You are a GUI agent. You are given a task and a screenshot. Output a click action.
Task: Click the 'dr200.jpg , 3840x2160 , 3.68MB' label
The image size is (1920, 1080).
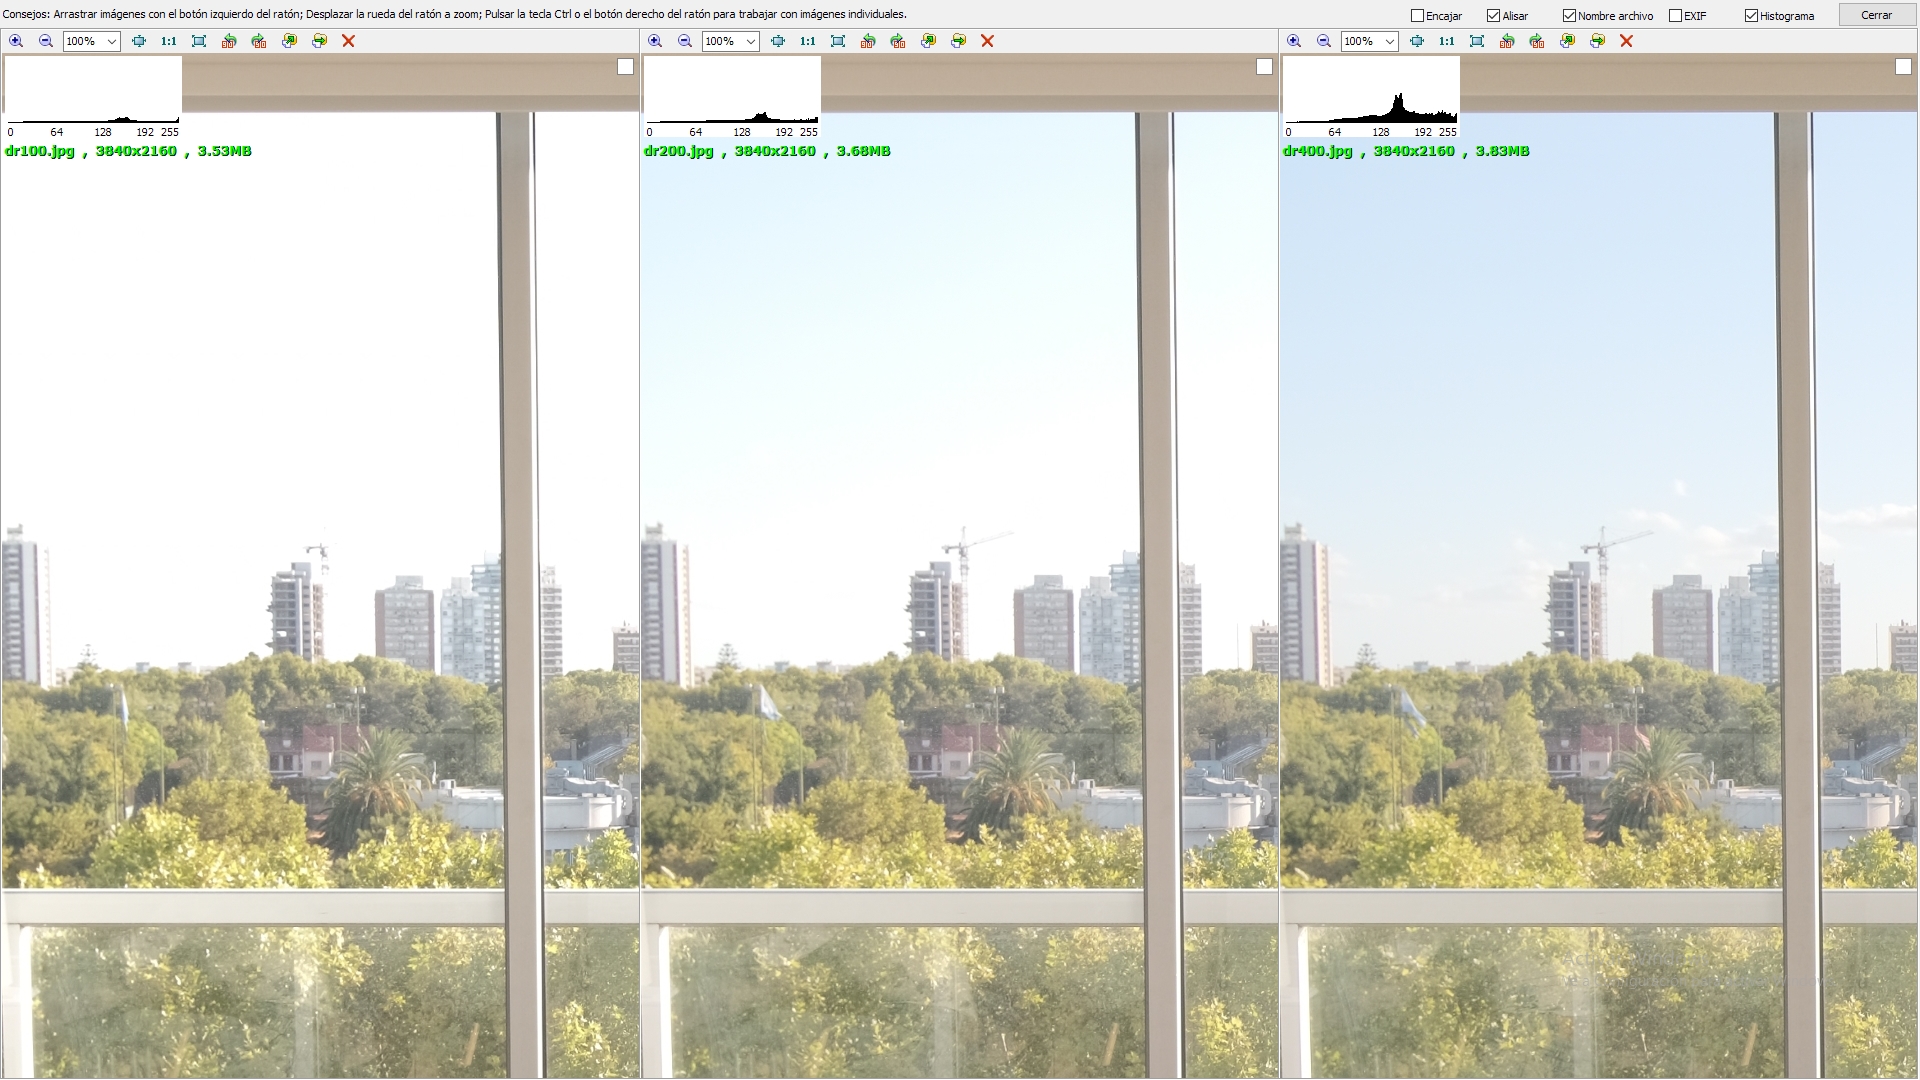pos(767,151)
